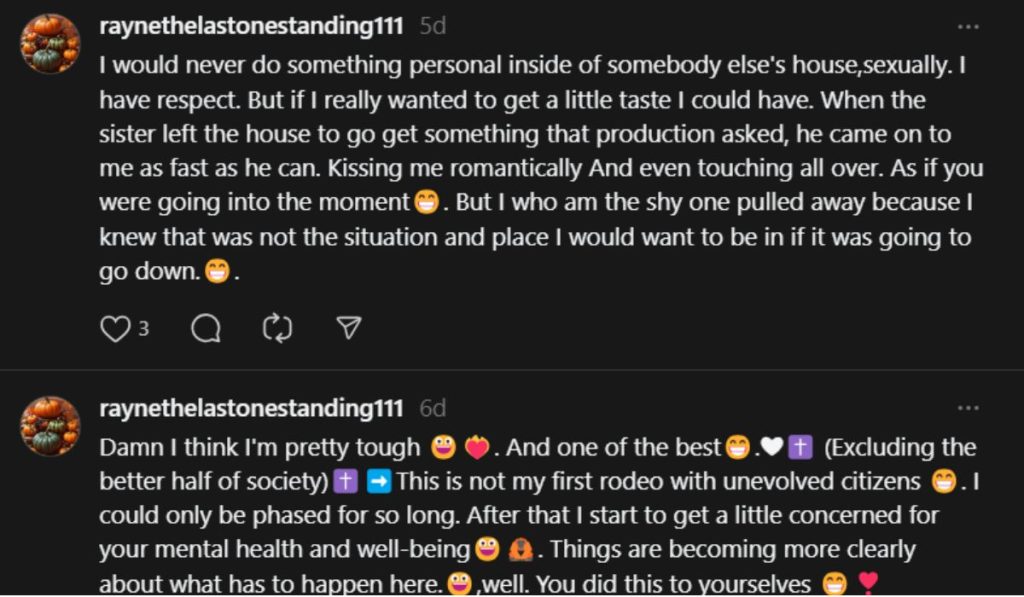Open the reply bubble on the first post
This screenshot has width=1024, height=597.
click(206, 328)
